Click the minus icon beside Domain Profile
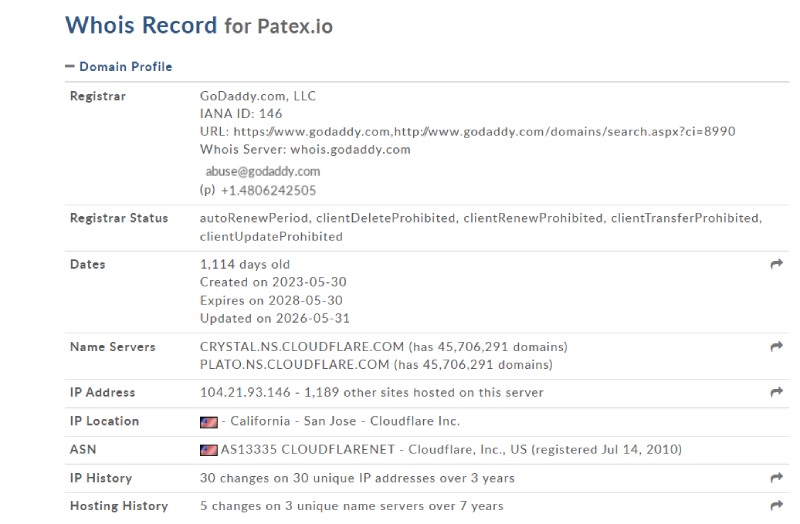This screenshot has width=800, height=524. 70,66
